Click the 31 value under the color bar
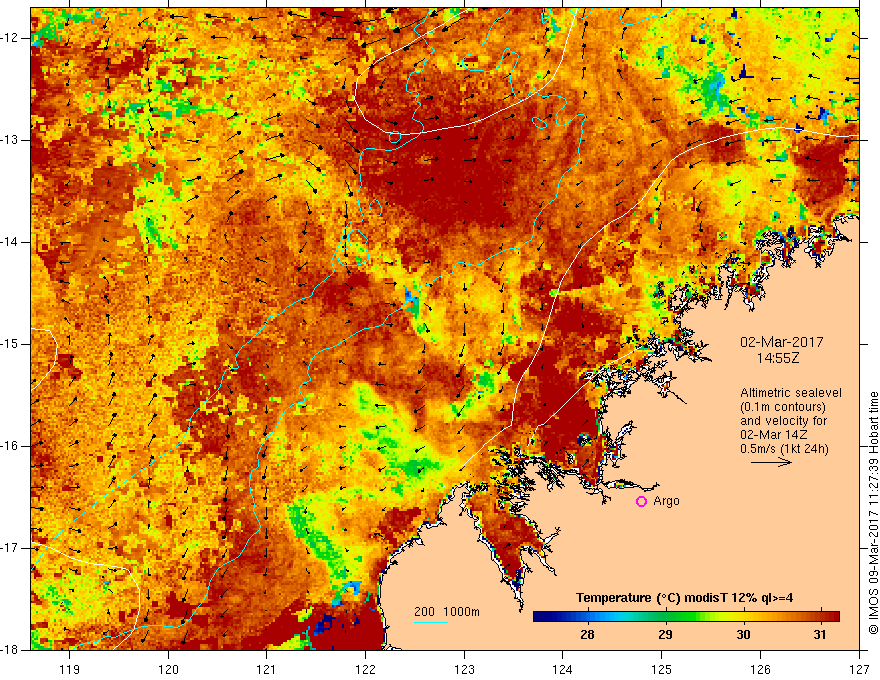The image size is (880, 680). tap(820, 635)
